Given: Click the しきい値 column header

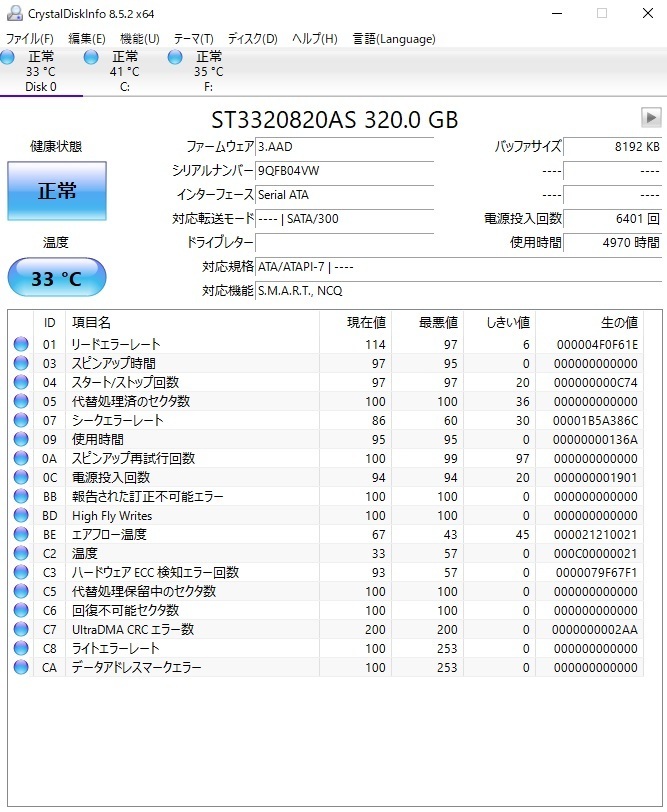Looking at the screenshot, I should click(x=499, y=323).
